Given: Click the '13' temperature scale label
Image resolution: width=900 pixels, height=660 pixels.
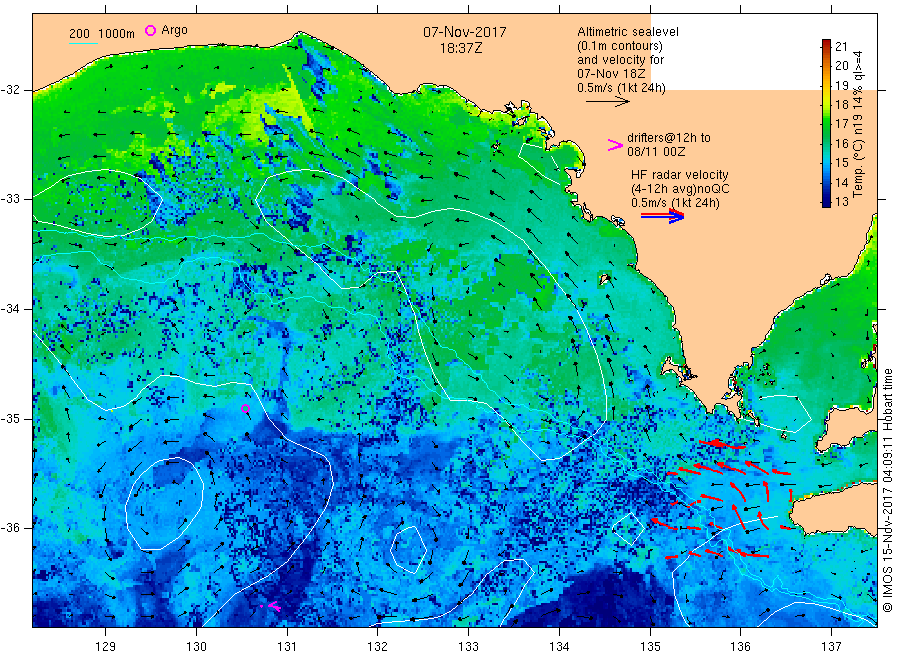Looking at the screenshot, I should (841, 202).
